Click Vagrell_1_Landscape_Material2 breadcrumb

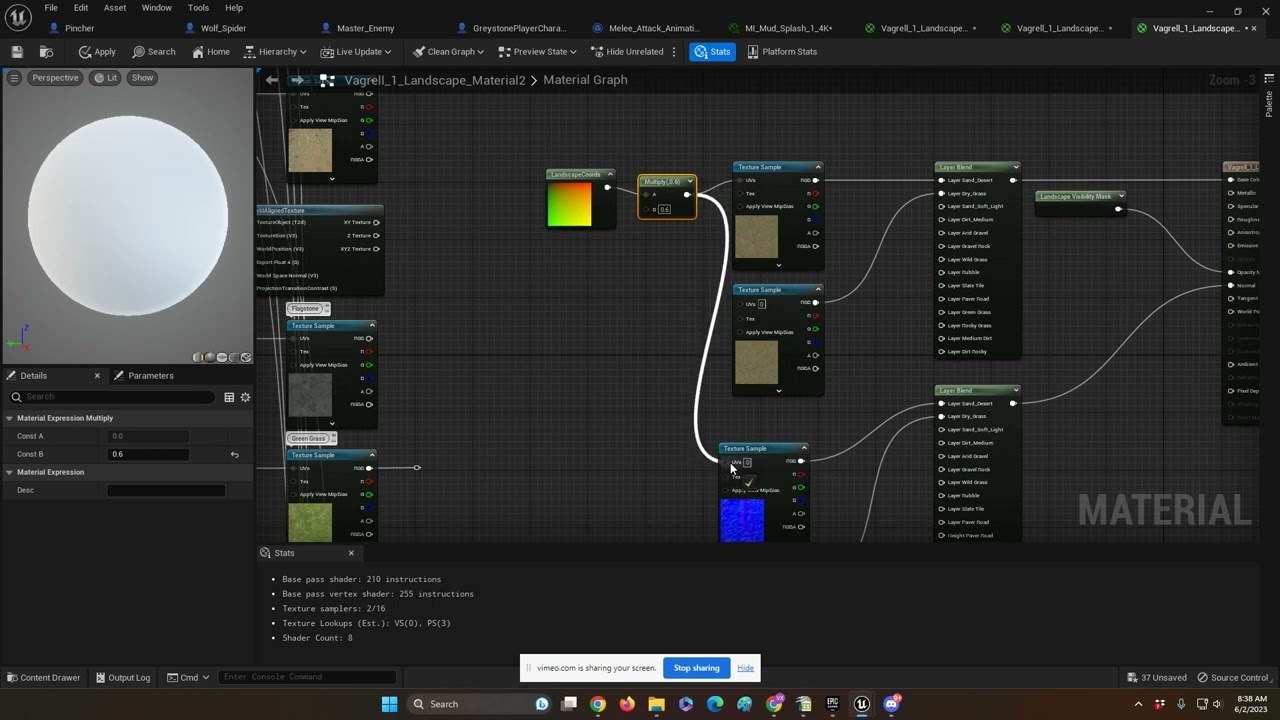click(x=435, y=80)
